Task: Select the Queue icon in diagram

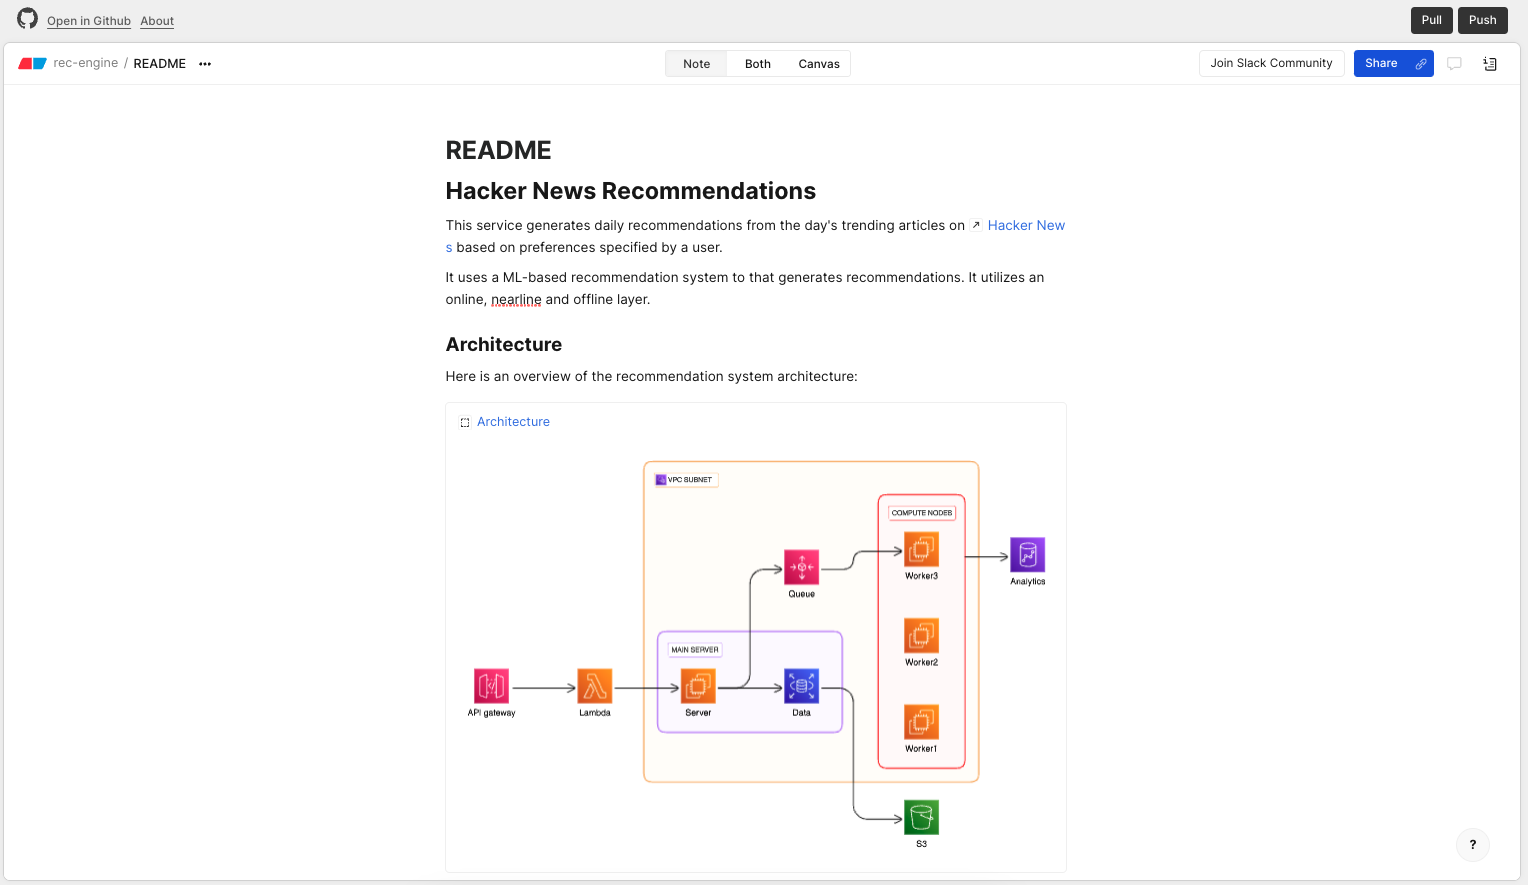Action: (x=802, y=567)
